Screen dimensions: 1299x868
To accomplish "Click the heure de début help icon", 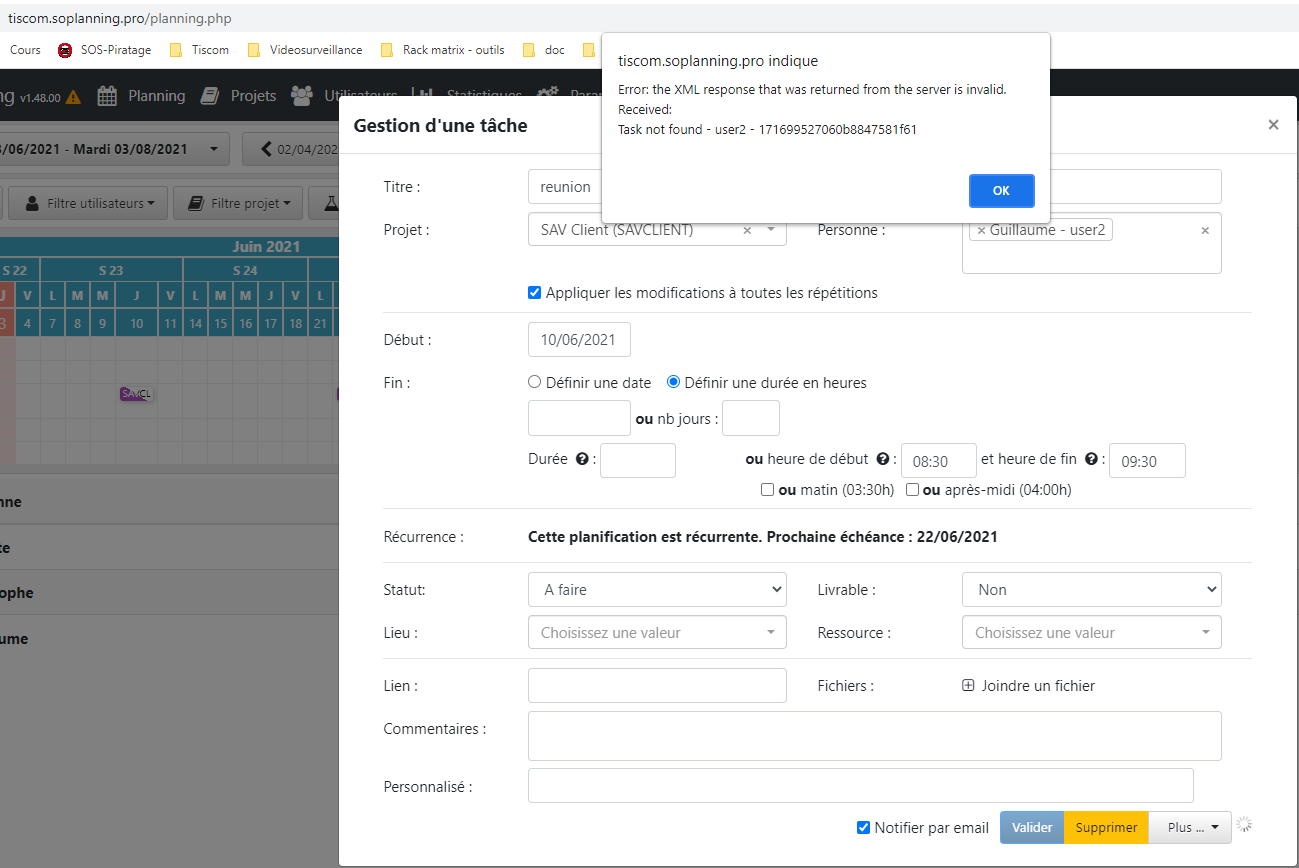I will coord(883,459).
